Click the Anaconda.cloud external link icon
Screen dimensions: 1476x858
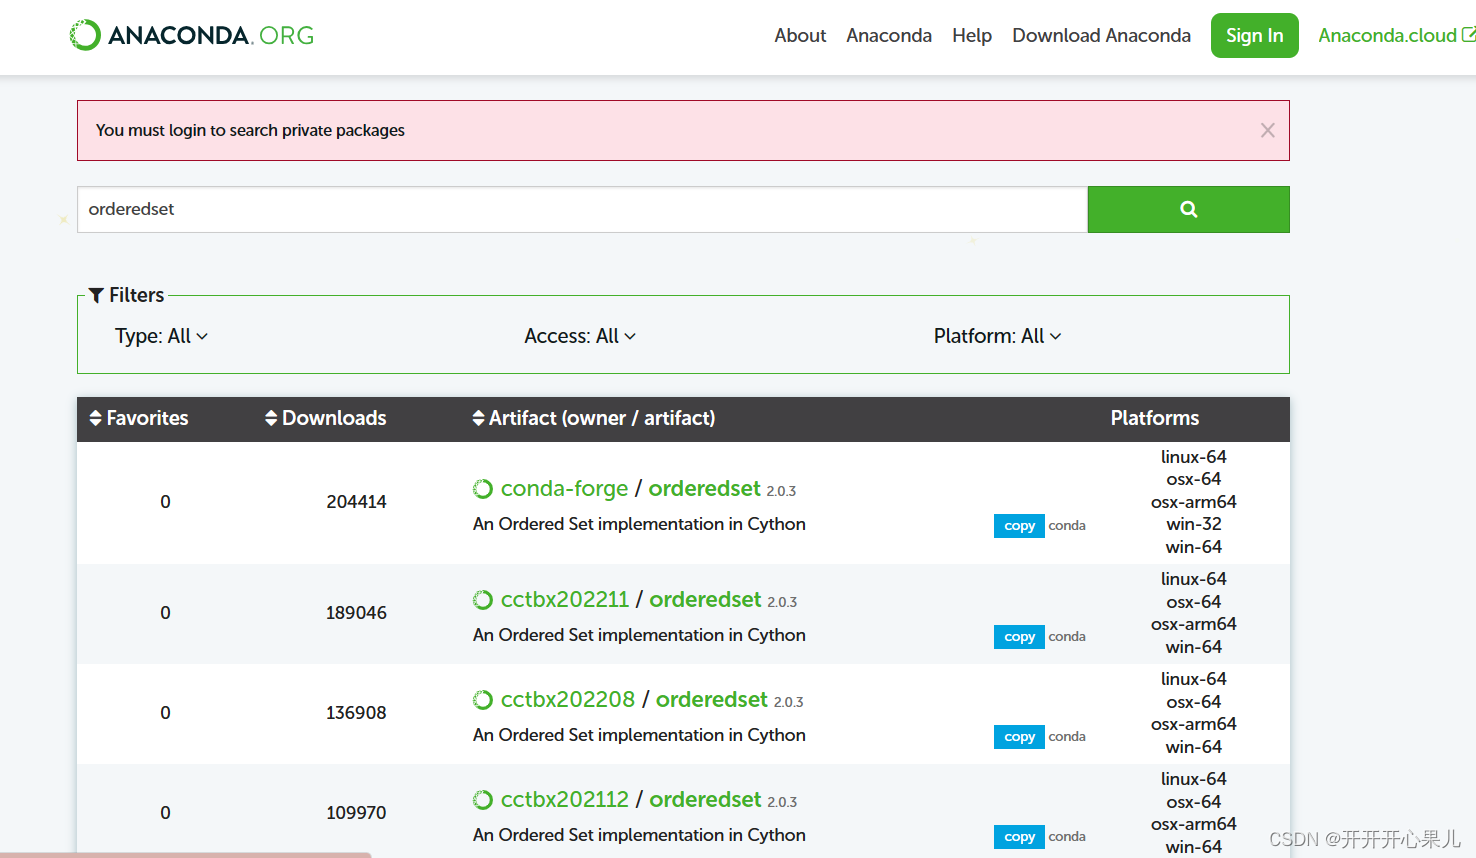coord(1468,35)
